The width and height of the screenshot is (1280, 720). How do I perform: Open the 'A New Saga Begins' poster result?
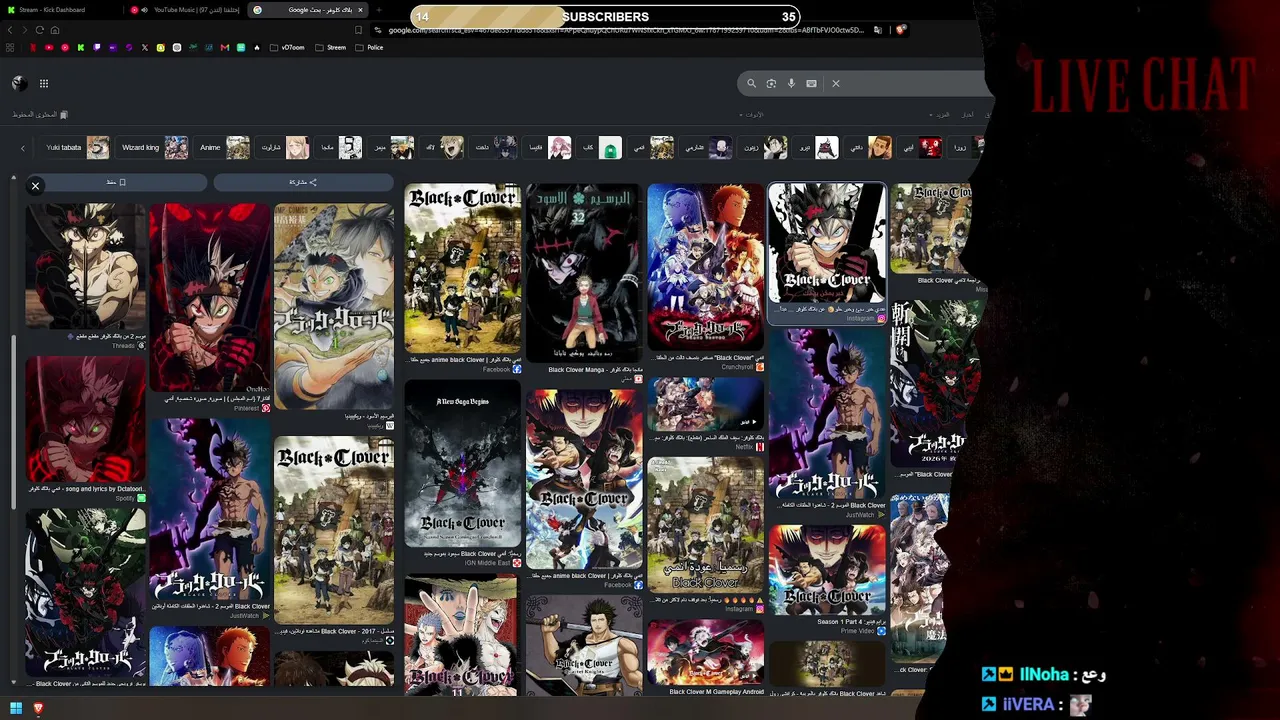[462, 463]
